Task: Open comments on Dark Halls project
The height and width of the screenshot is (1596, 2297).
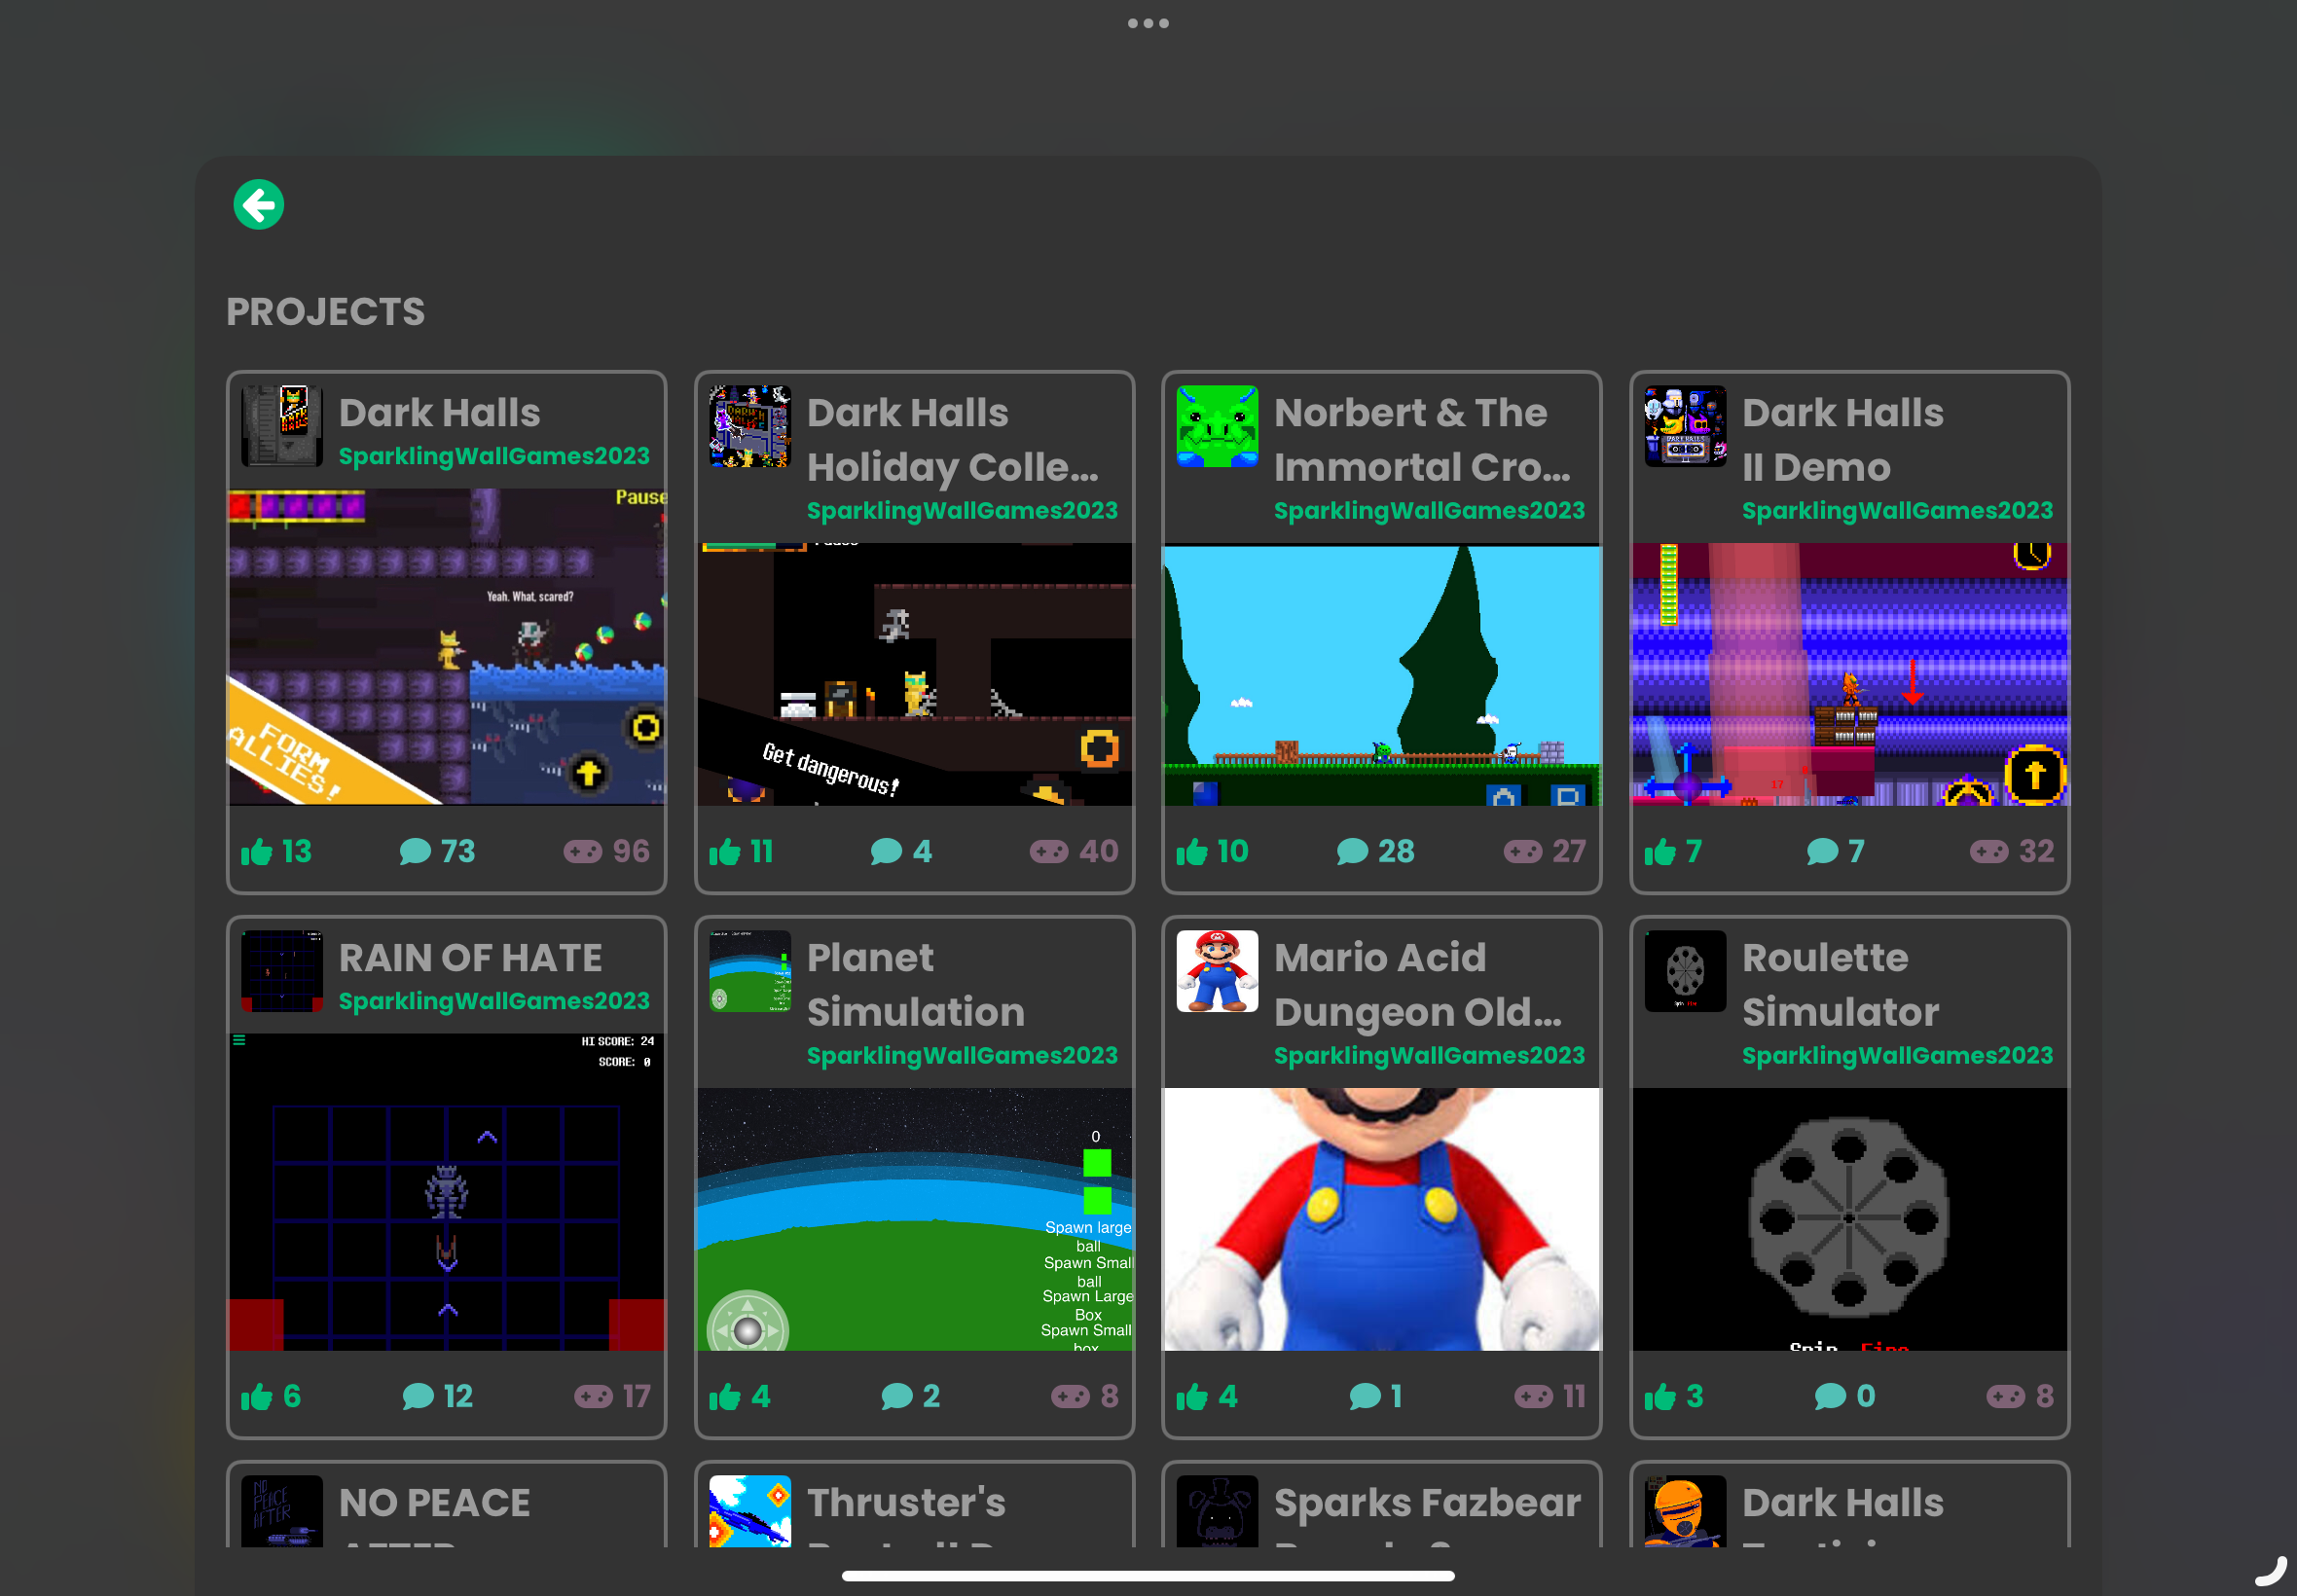Action: pyautogui.click(x=415, y=852)
